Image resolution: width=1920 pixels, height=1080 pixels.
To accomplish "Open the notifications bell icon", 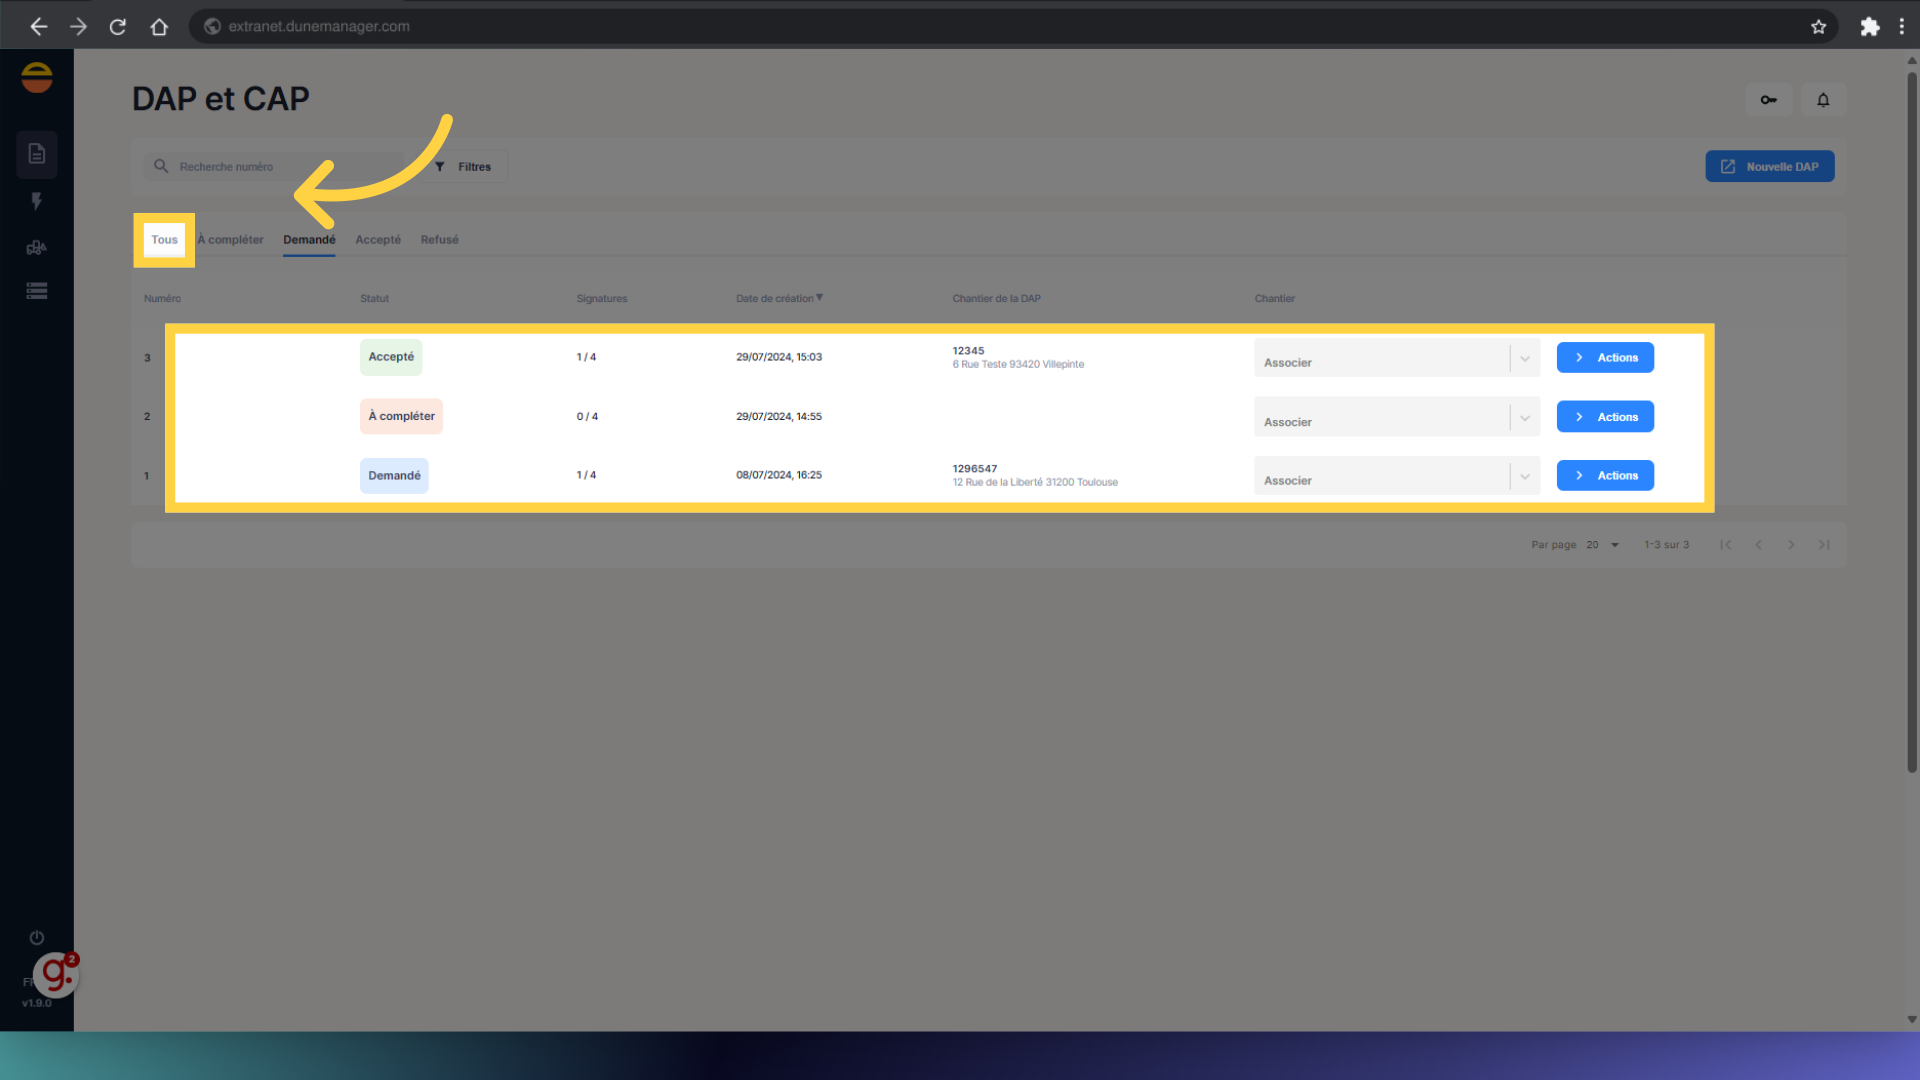I will tap(1823, 100).
